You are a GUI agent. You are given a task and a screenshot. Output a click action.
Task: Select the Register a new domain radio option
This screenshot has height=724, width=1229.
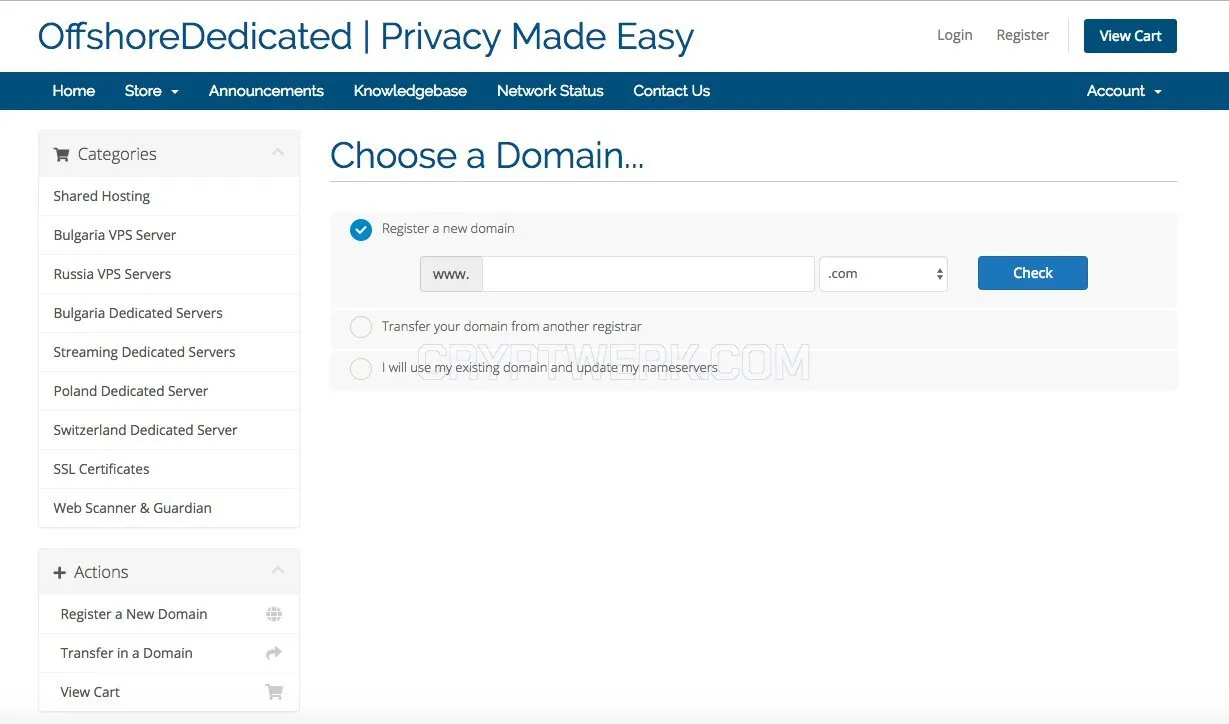361,230
